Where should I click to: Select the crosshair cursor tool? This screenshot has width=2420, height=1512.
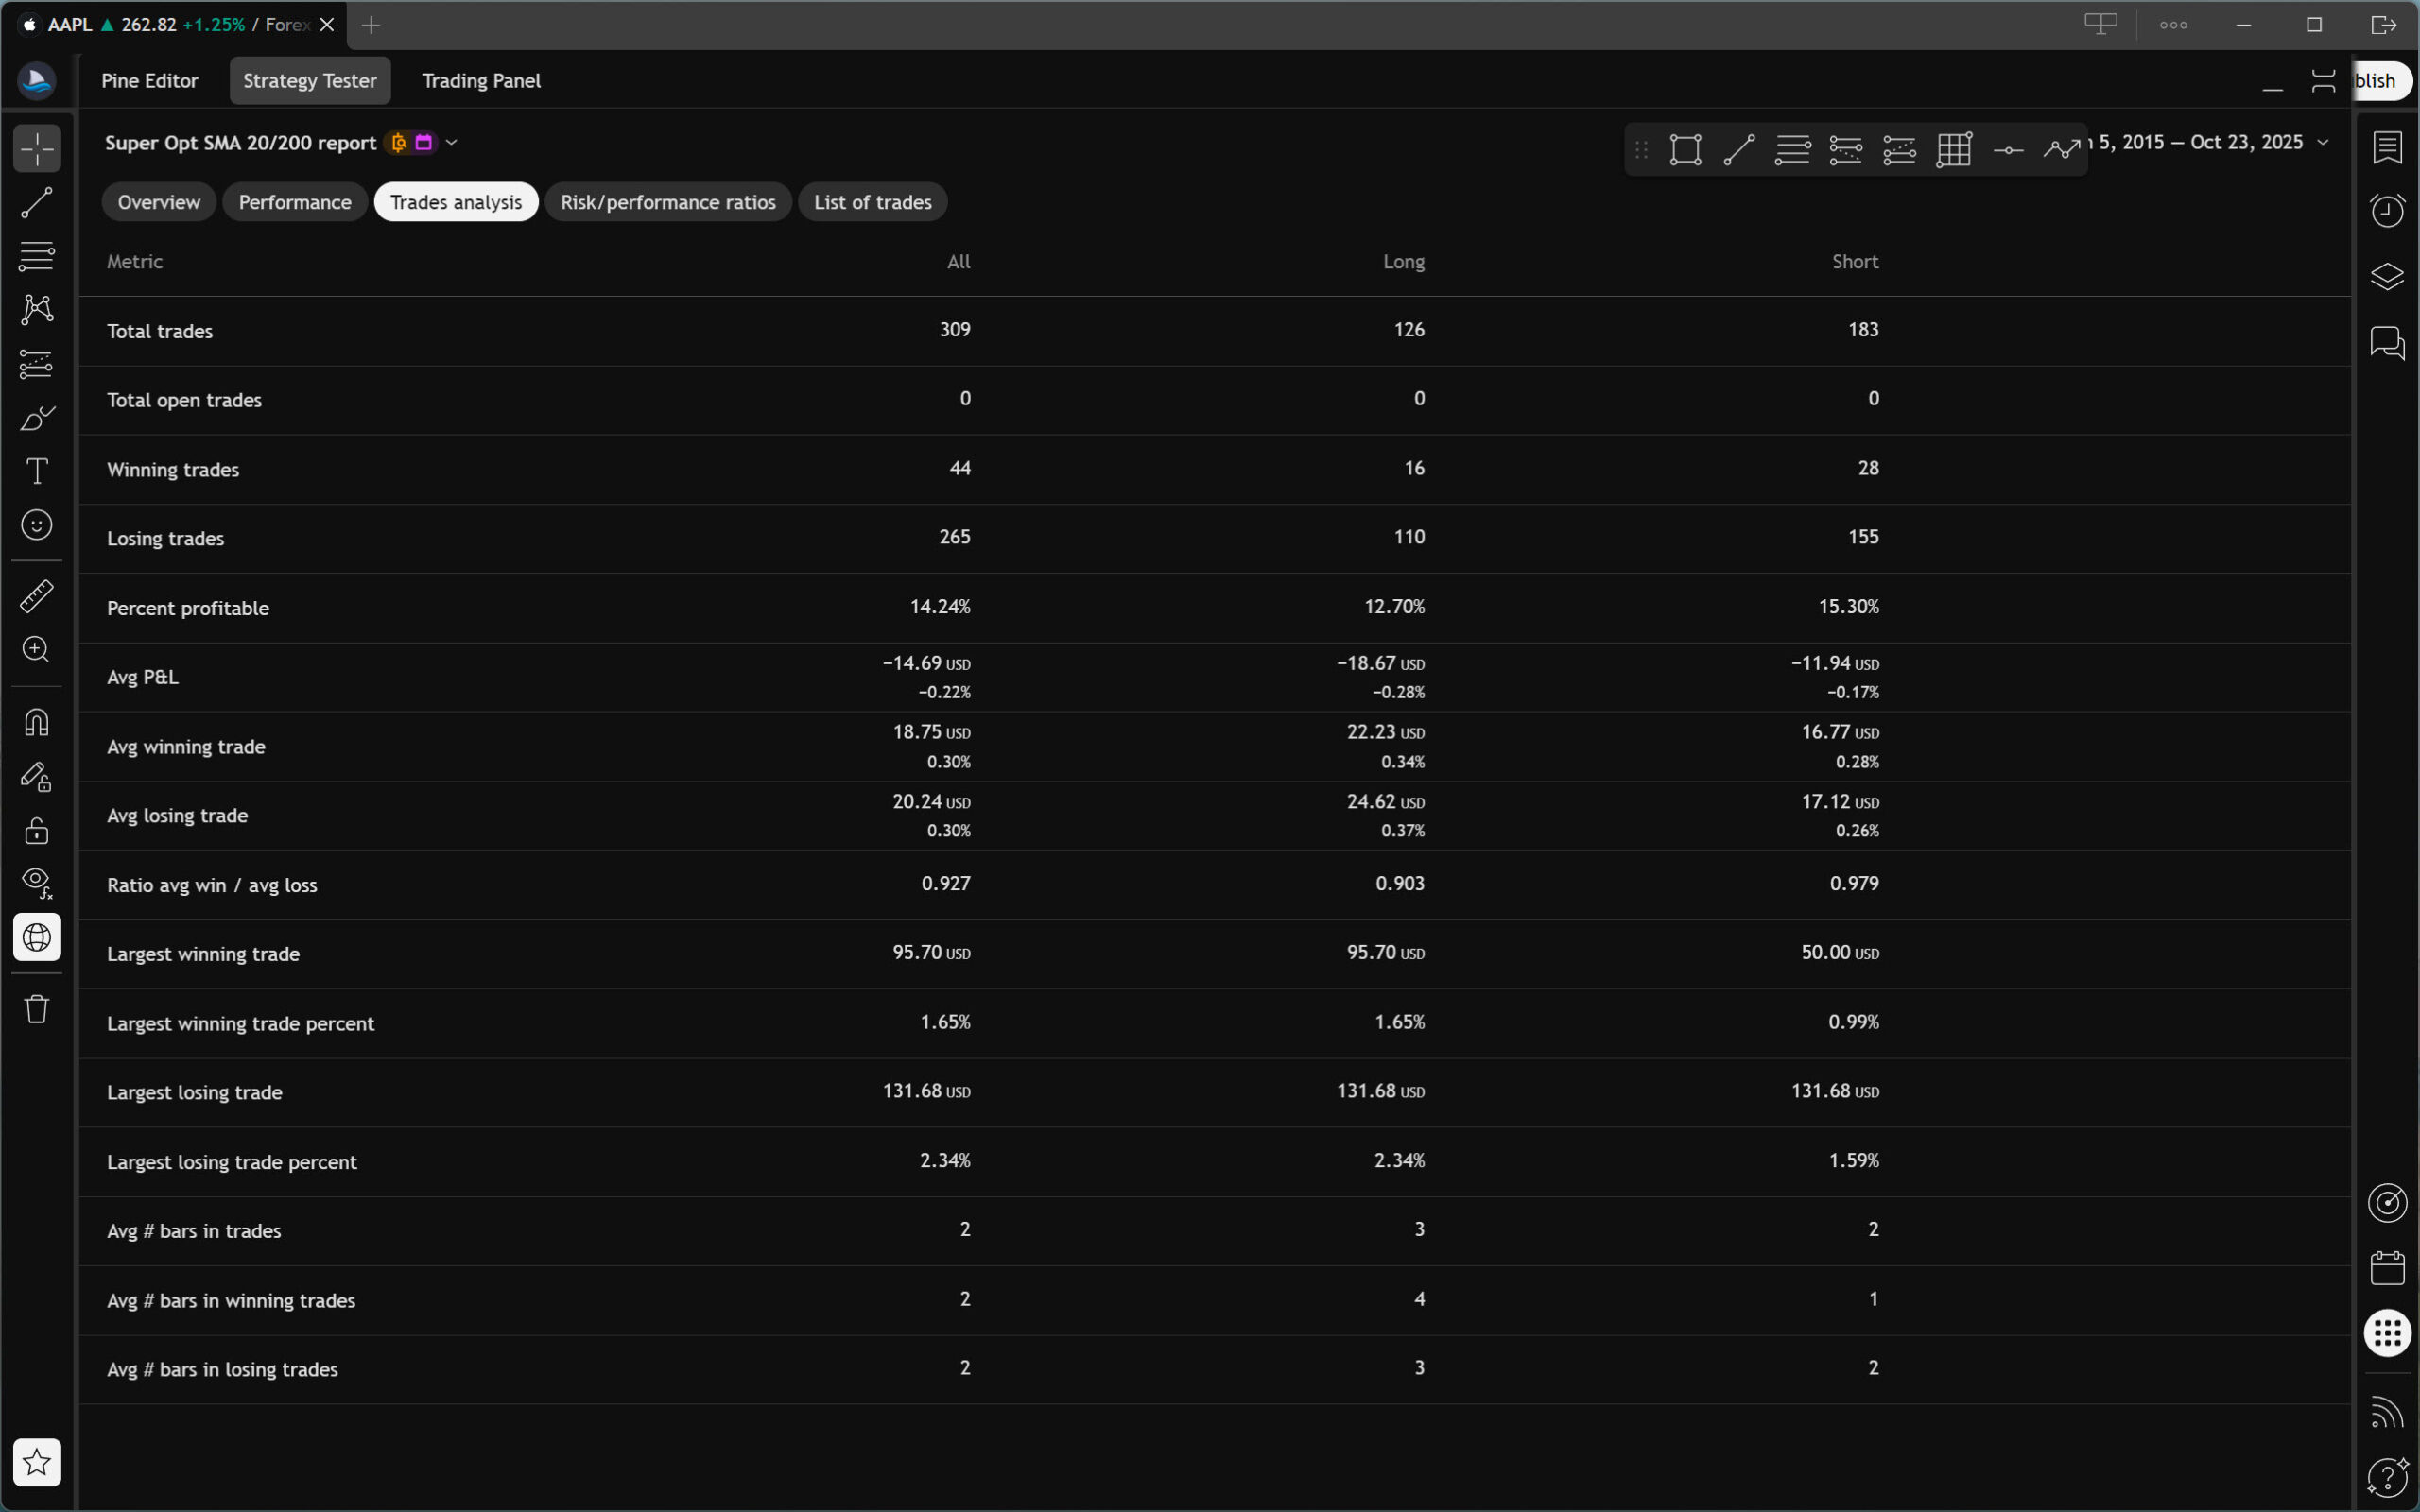coord(37,149)
